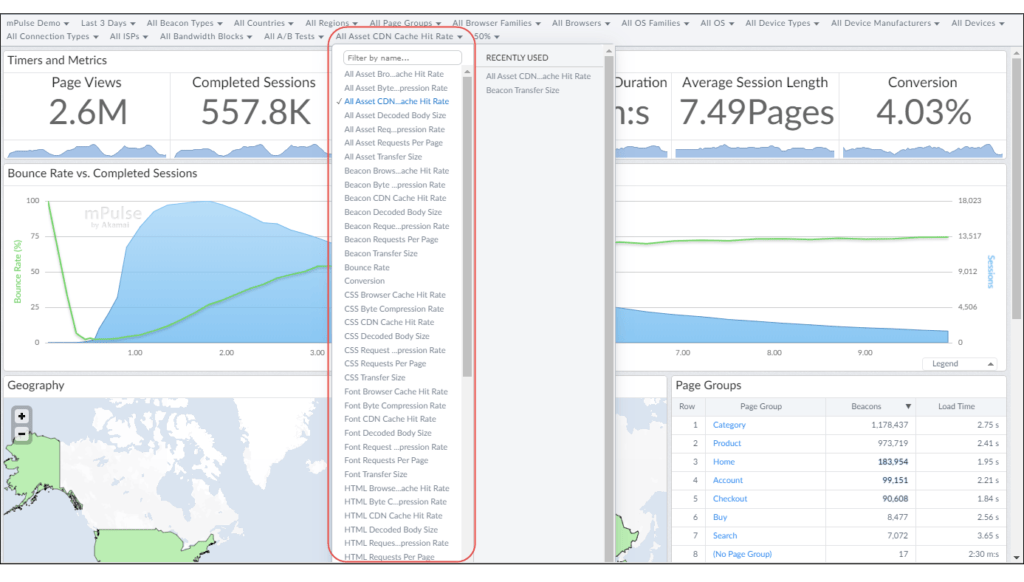Select Conversion metric in list
The image size is (1024, 582).
[364, 281]
